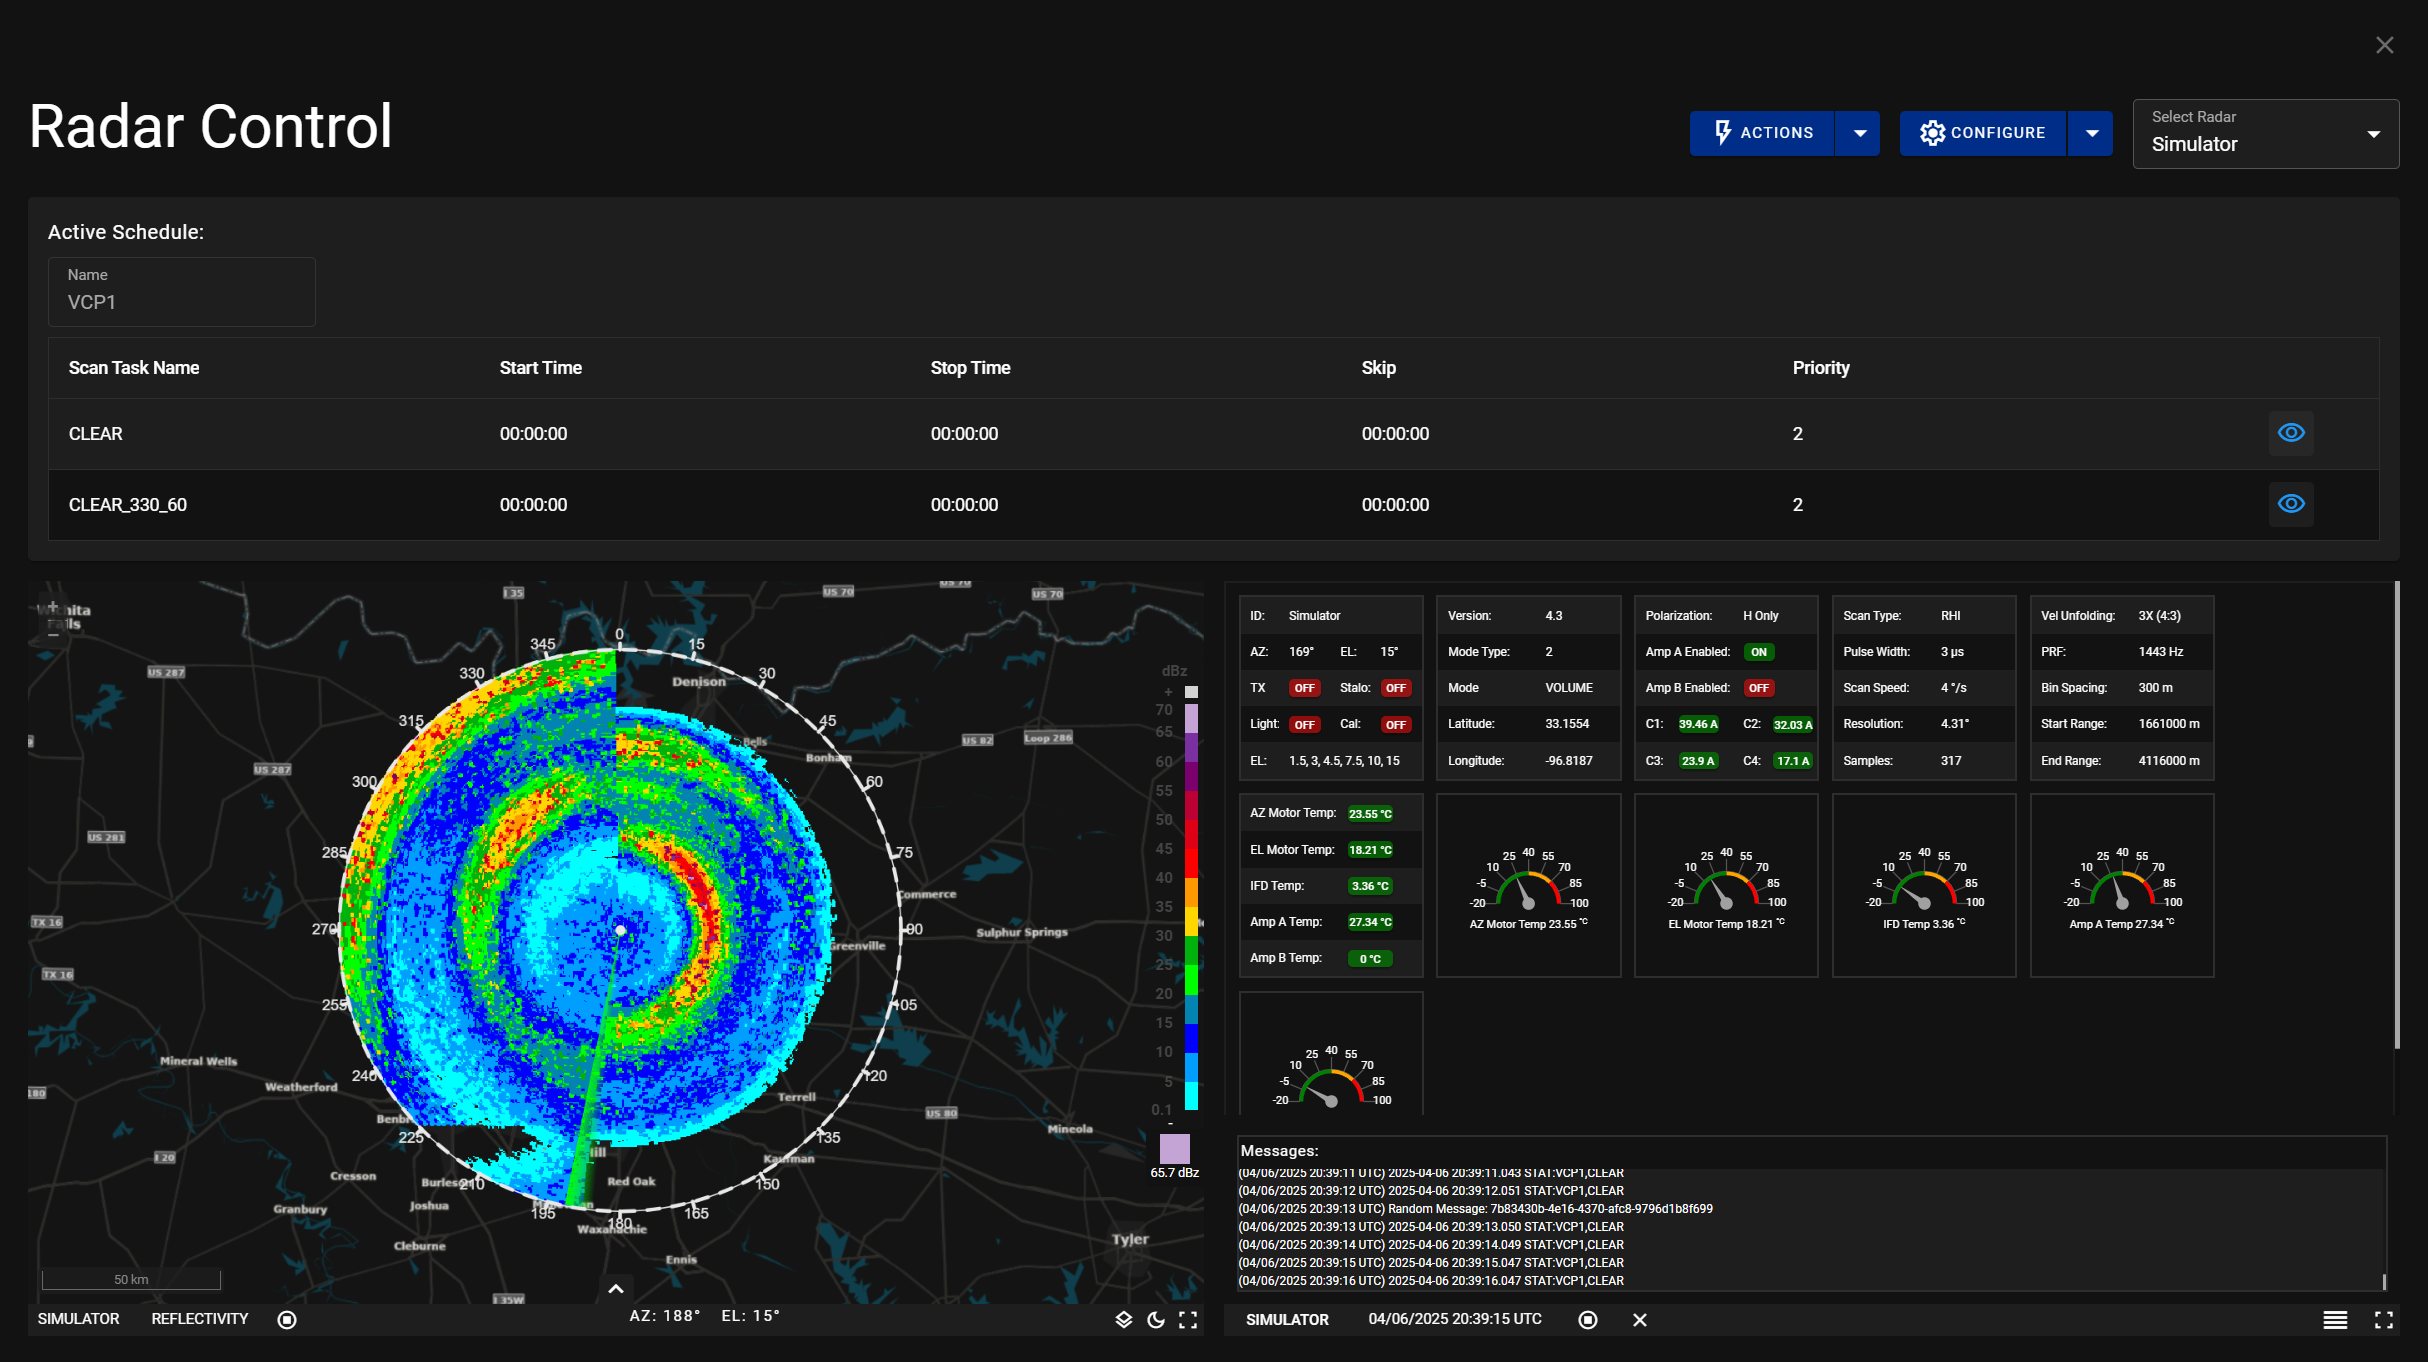Screen dimensions: 2428x1362
Task: Click the Stop Time column header
Action: pyautogui.click(x=970, y=368)
